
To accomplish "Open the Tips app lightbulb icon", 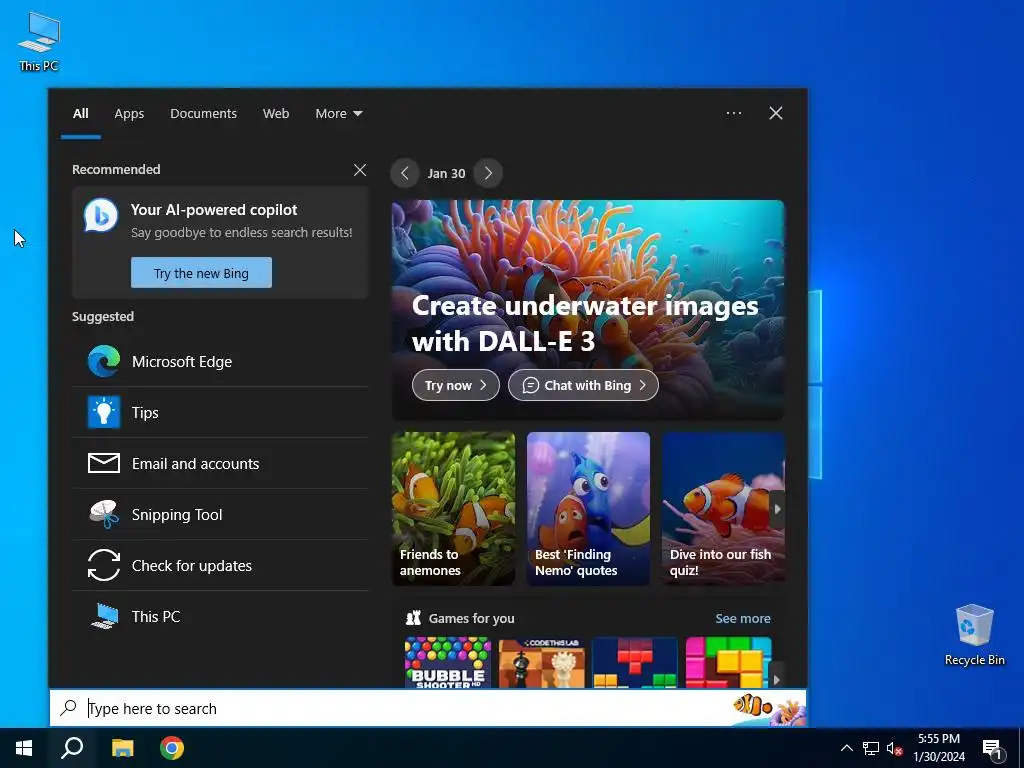I will coord(104,412).
